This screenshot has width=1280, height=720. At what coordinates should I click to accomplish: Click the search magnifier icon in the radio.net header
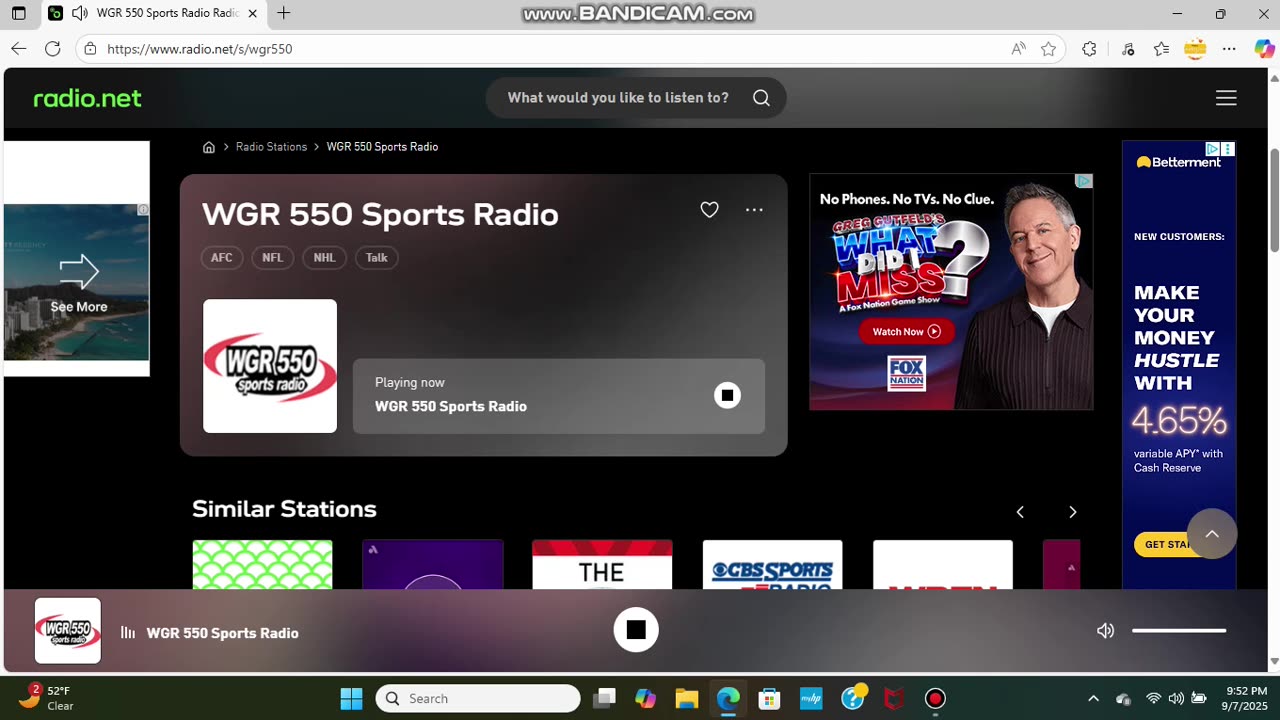click(761, 98)
